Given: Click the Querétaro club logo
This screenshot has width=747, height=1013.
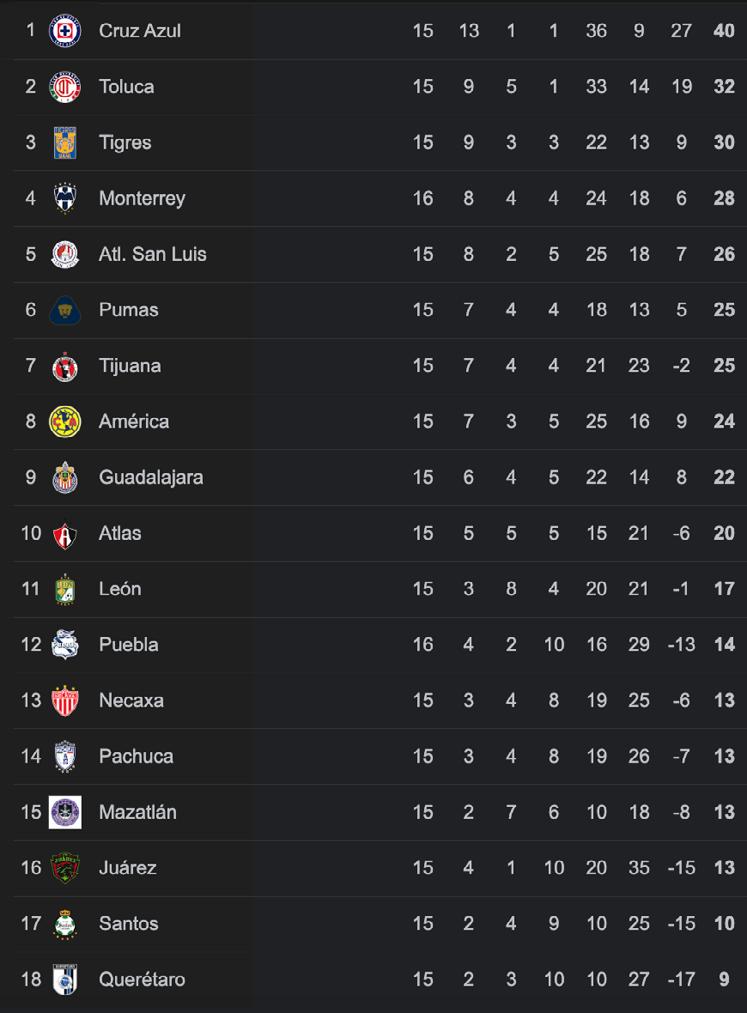Looking at the screenshot, I should point(65,980).
